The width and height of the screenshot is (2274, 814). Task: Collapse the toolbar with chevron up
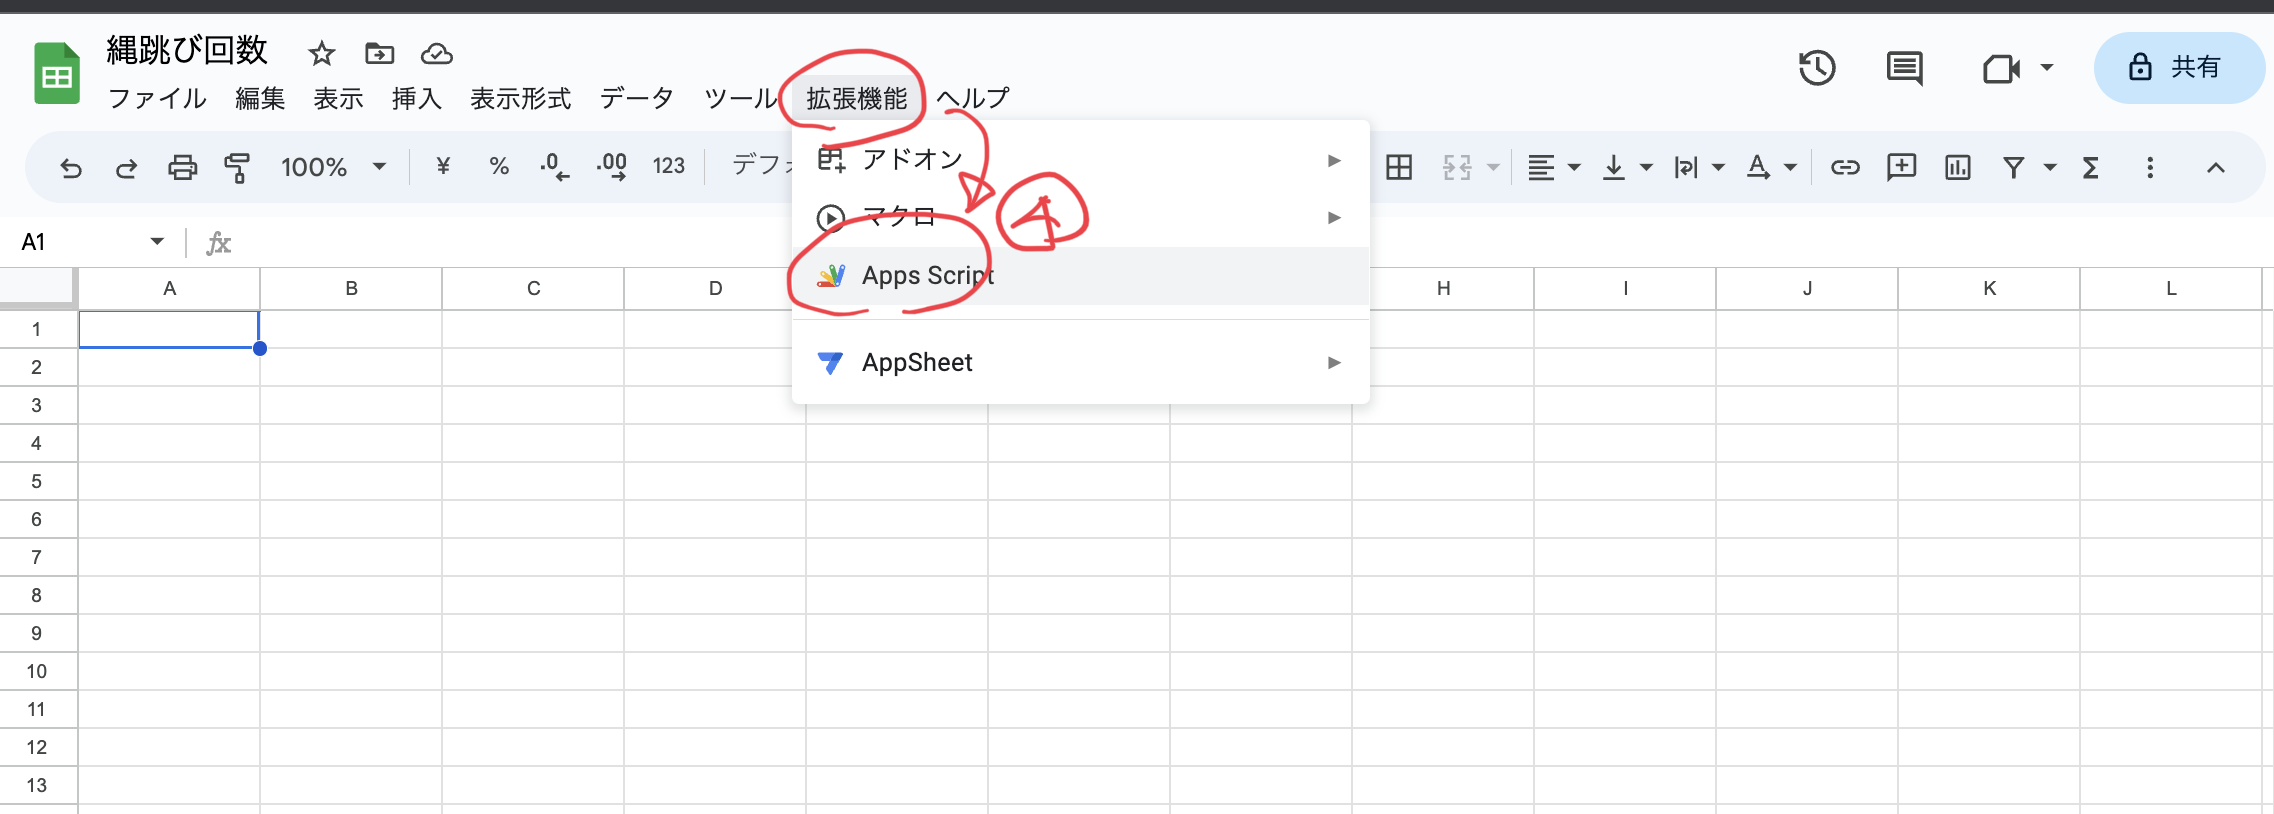coord(2215,167)
